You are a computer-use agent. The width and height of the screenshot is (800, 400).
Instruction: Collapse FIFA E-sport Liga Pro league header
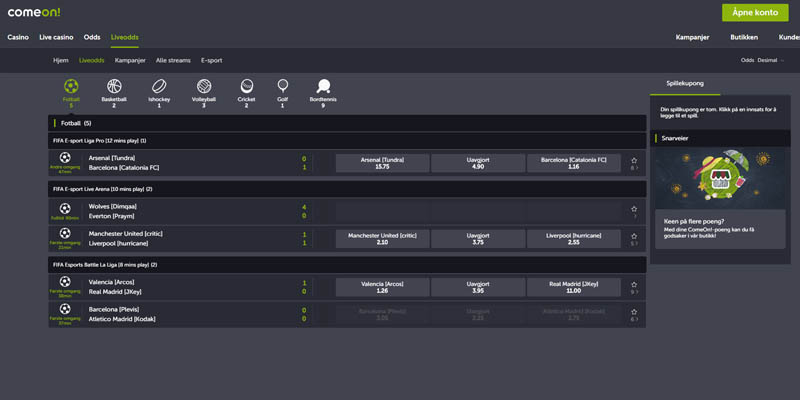tap(347, 140)
